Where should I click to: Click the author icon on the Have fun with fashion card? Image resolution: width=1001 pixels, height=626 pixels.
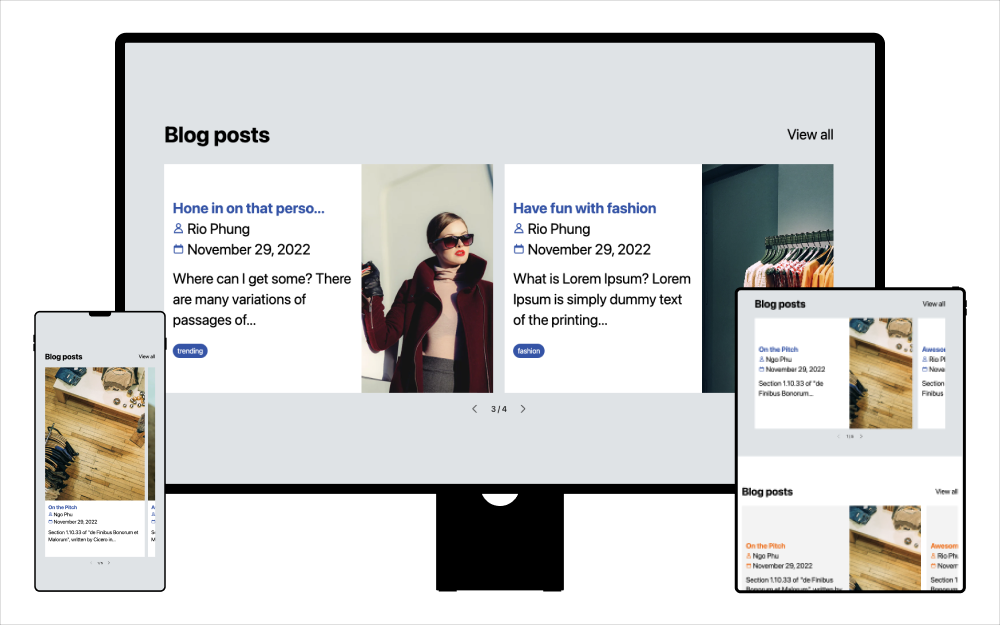click(x=519, y=229)
